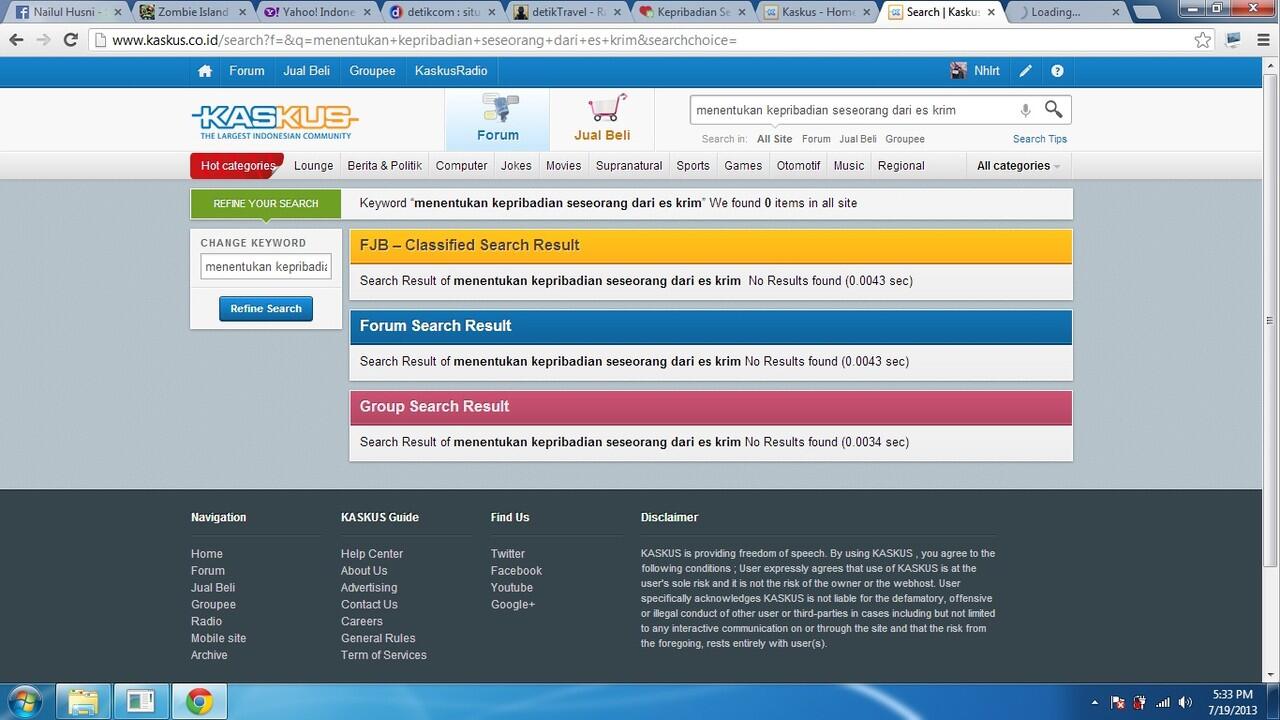Click Twitter footer link
This screenshot has height=720, width=1280.
pos(508,554)
